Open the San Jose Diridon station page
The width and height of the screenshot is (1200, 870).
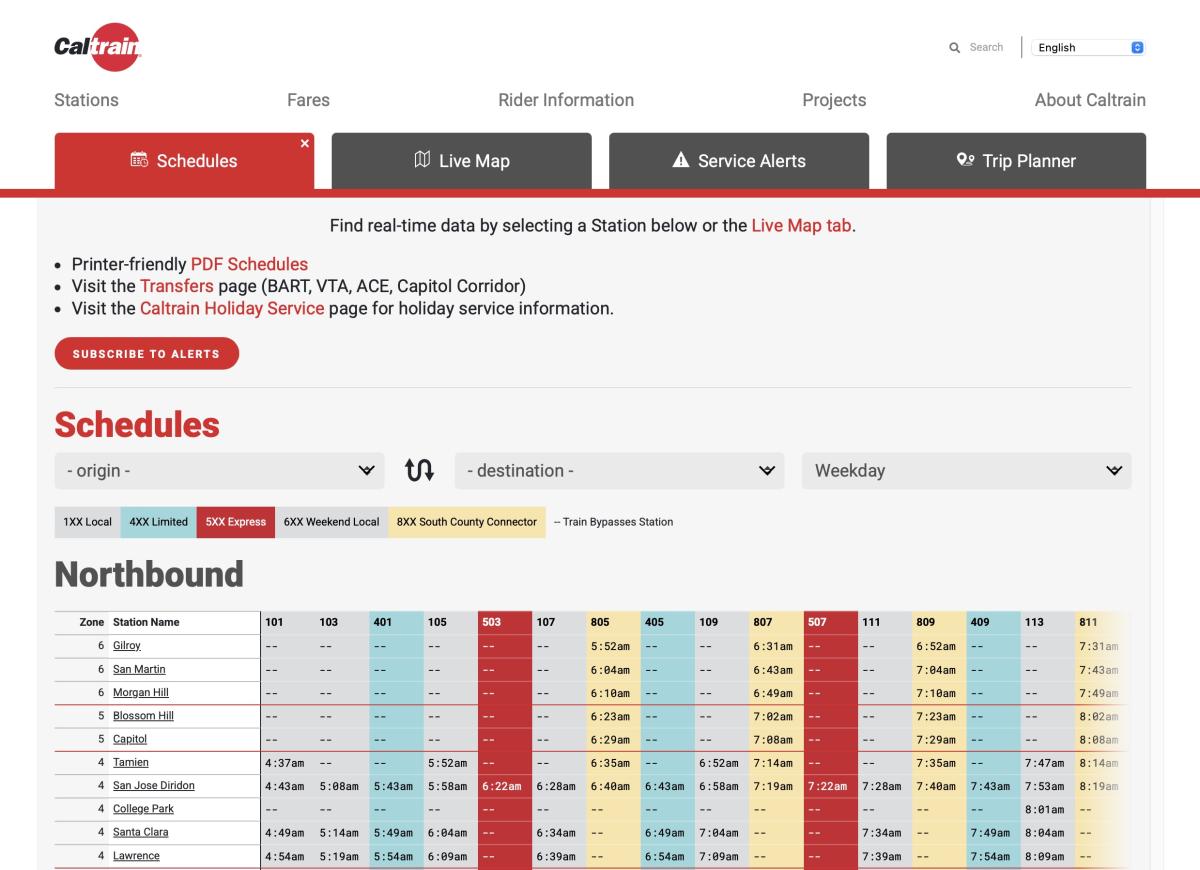tap(154, 785)
